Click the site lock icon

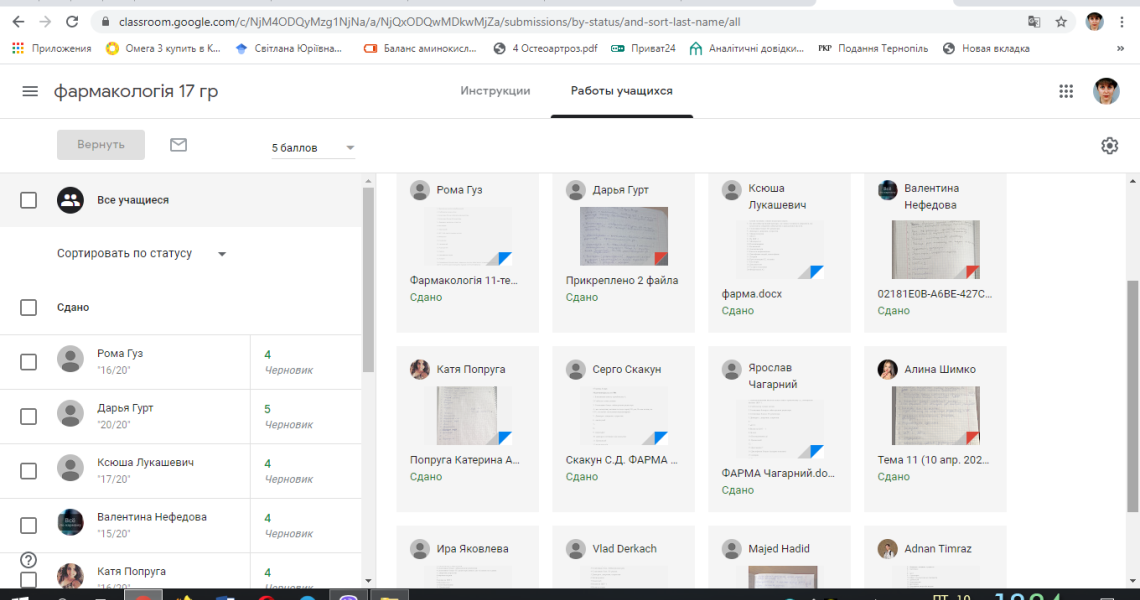pyautogui.click(x=105, y=22)
